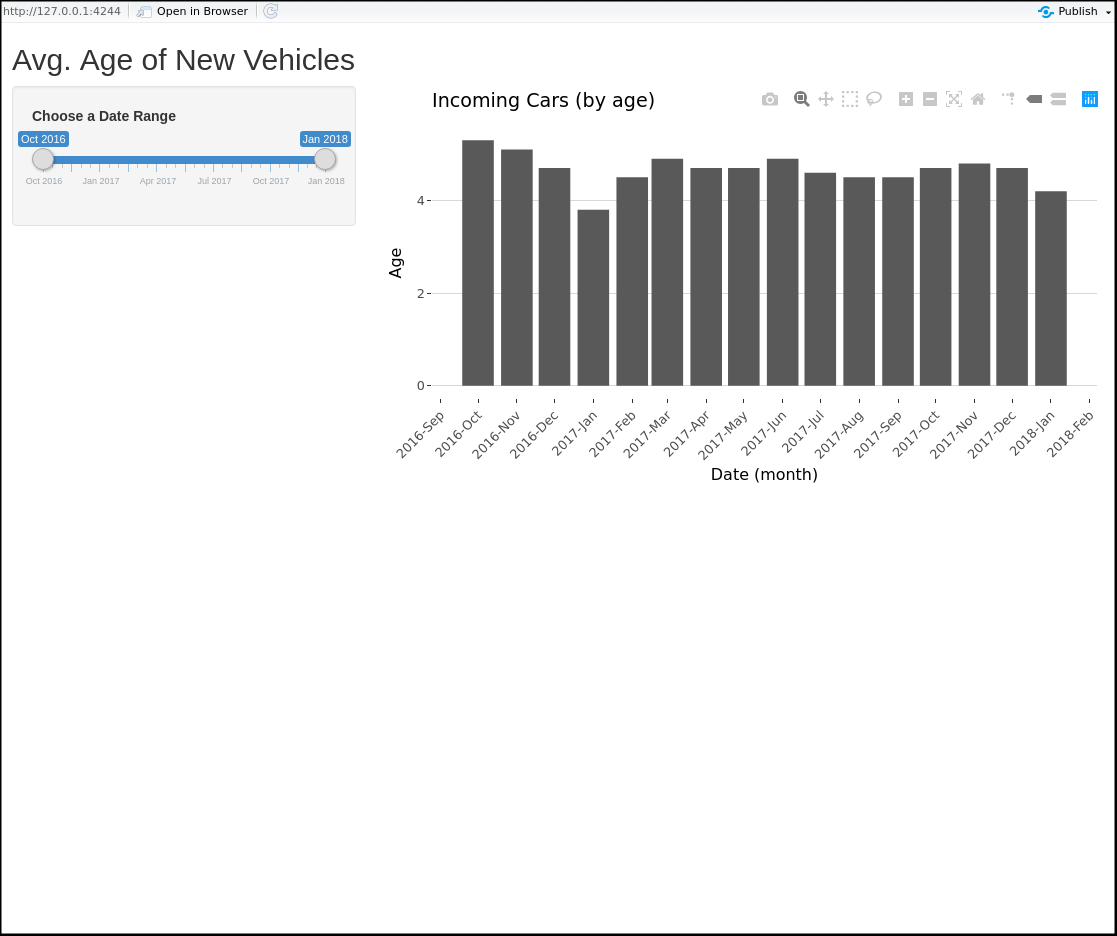Choose the Box Select tool
Image resolution: width=1117 pixels, height=936 pixels.
[850, 99]
